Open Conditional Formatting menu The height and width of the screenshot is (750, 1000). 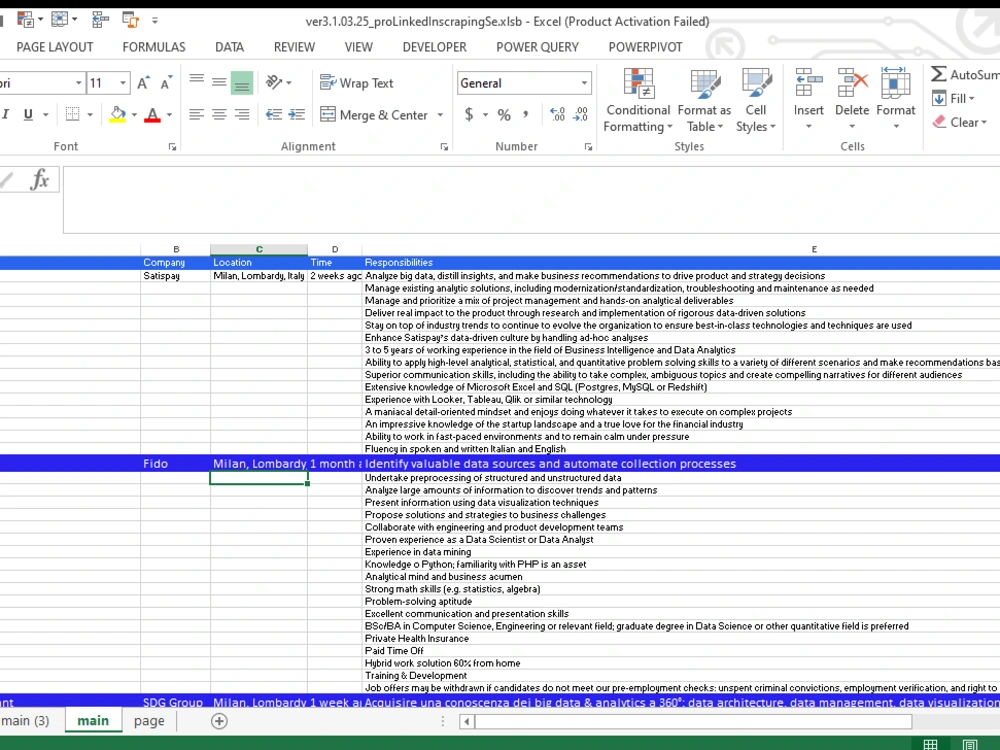638,100
